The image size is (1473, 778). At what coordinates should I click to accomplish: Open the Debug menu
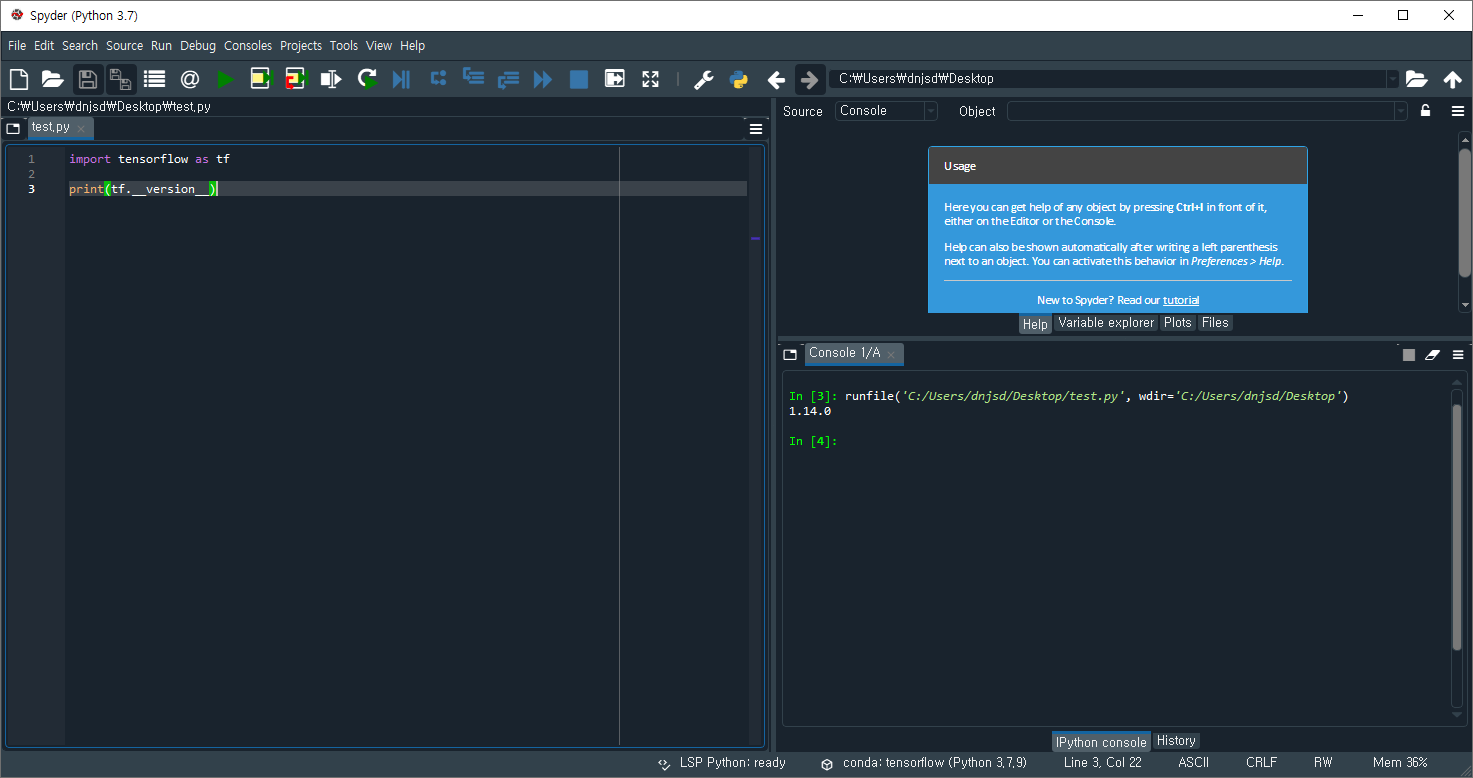pos(198,45)
